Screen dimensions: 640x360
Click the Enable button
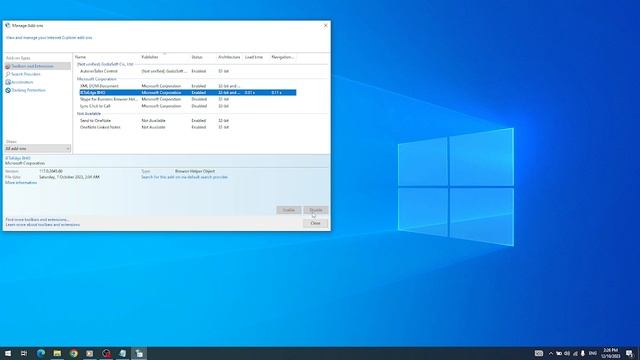tap(289, 210)
